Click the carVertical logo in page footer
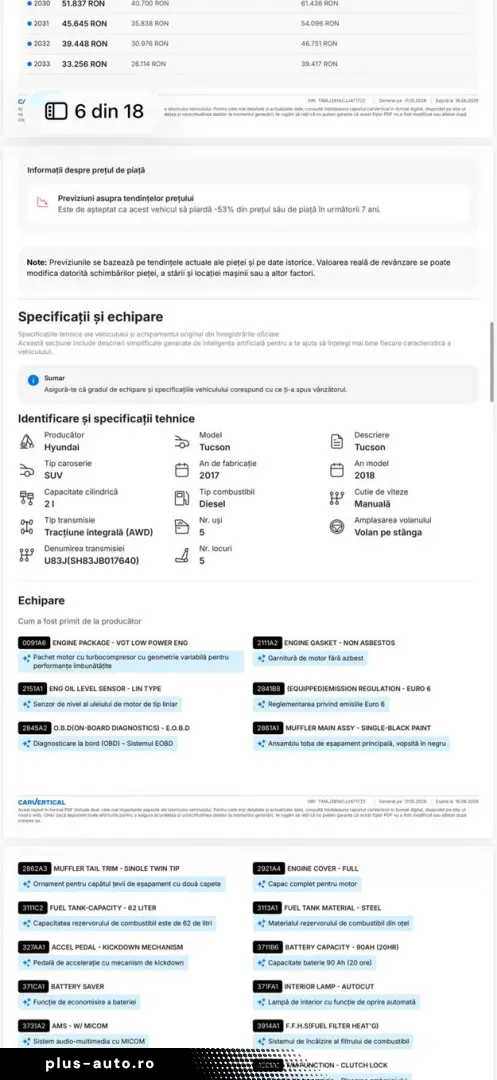The height and width of the screenshot is (1080, 497). click(x=42, y=802)
